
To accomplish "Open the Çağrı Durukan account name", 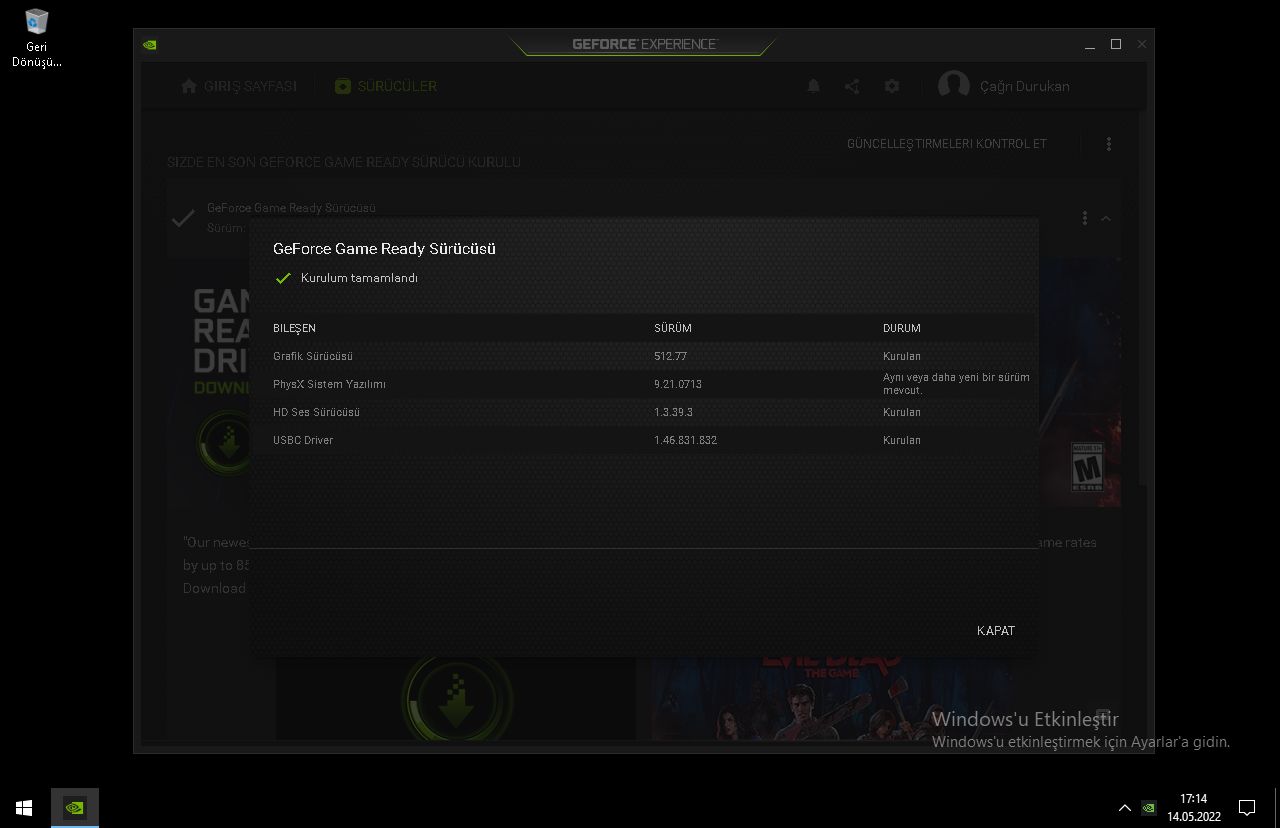I will tap(1025, 86).
